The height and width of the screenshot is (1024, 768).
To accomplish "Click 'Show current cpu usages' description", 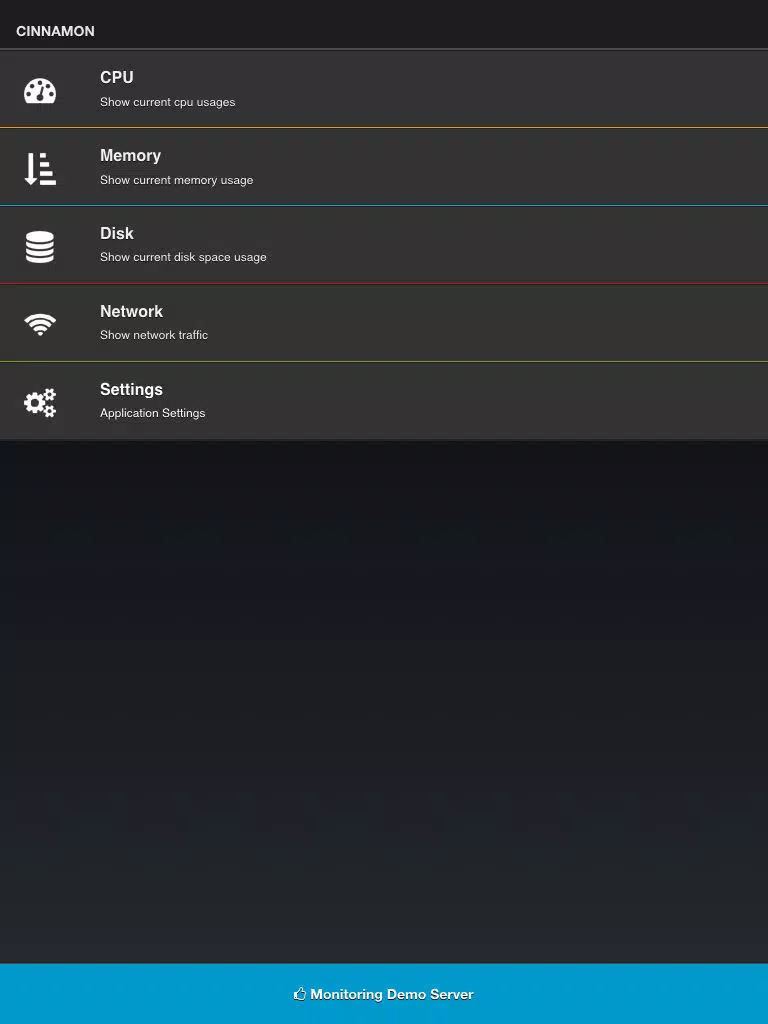I will tap(168, 102).
